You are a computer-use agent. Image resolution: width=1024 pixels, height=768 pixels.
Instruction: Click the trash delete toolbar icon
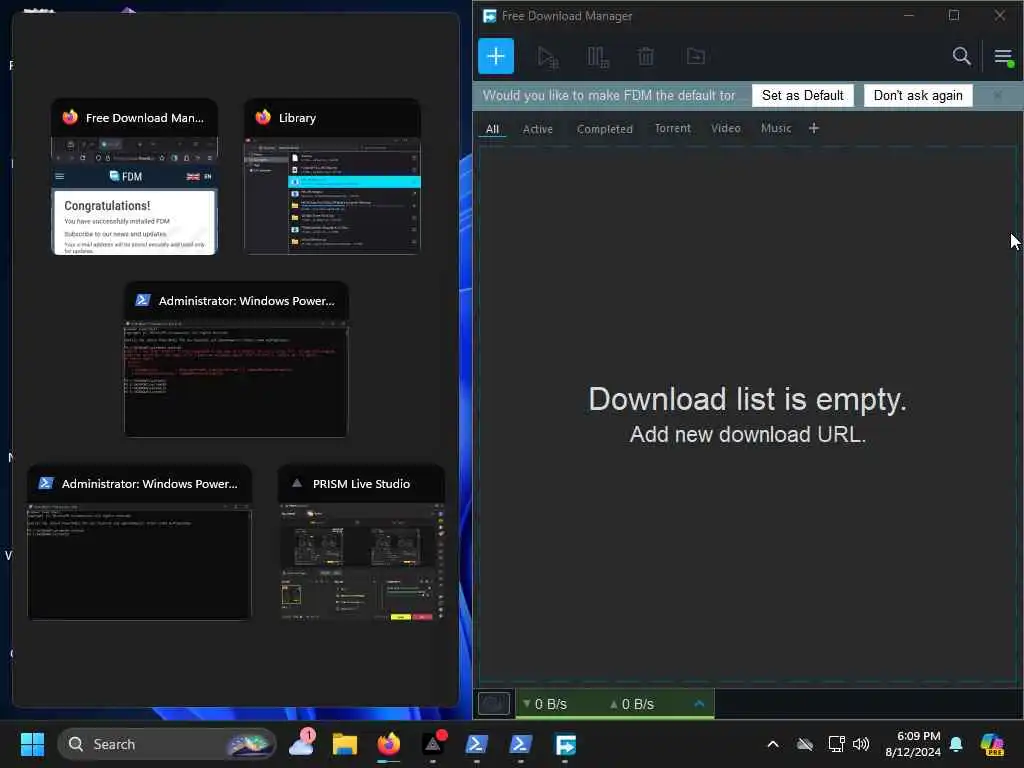[x=645, y=57]
